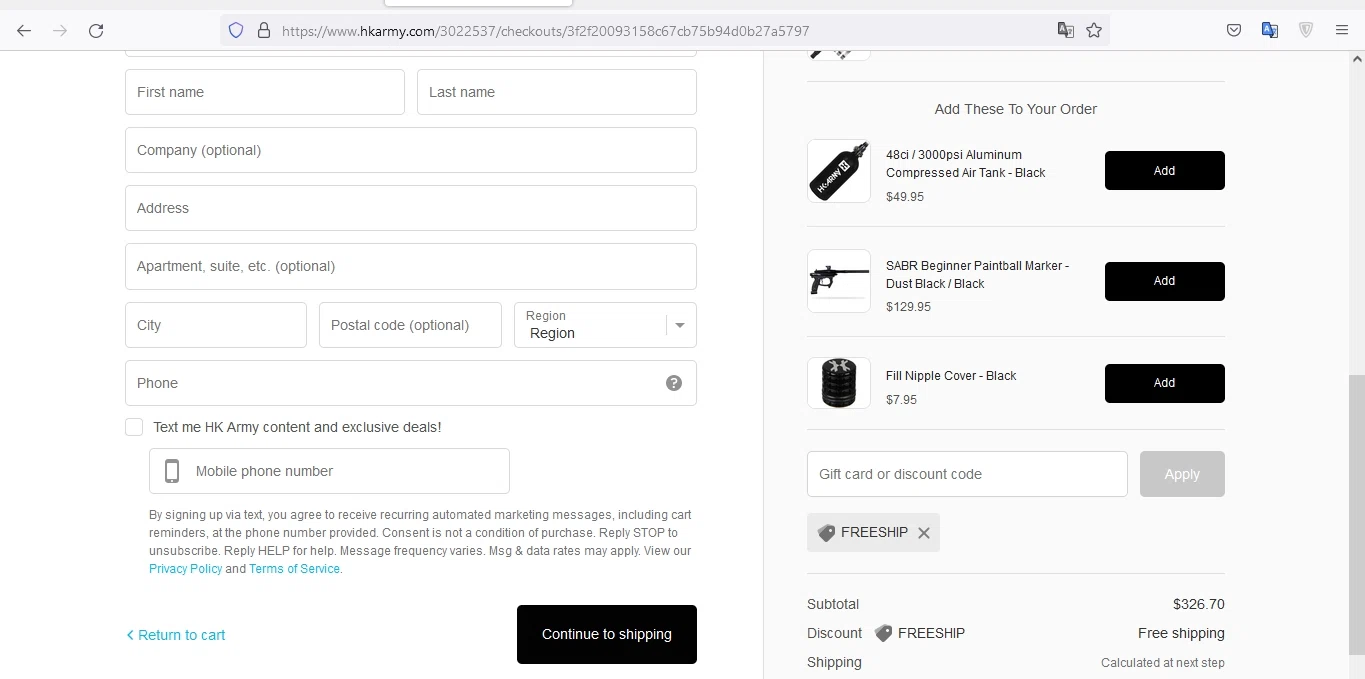
Task: Enable text me HK Army deals checkbox
Action: point(134,427)
